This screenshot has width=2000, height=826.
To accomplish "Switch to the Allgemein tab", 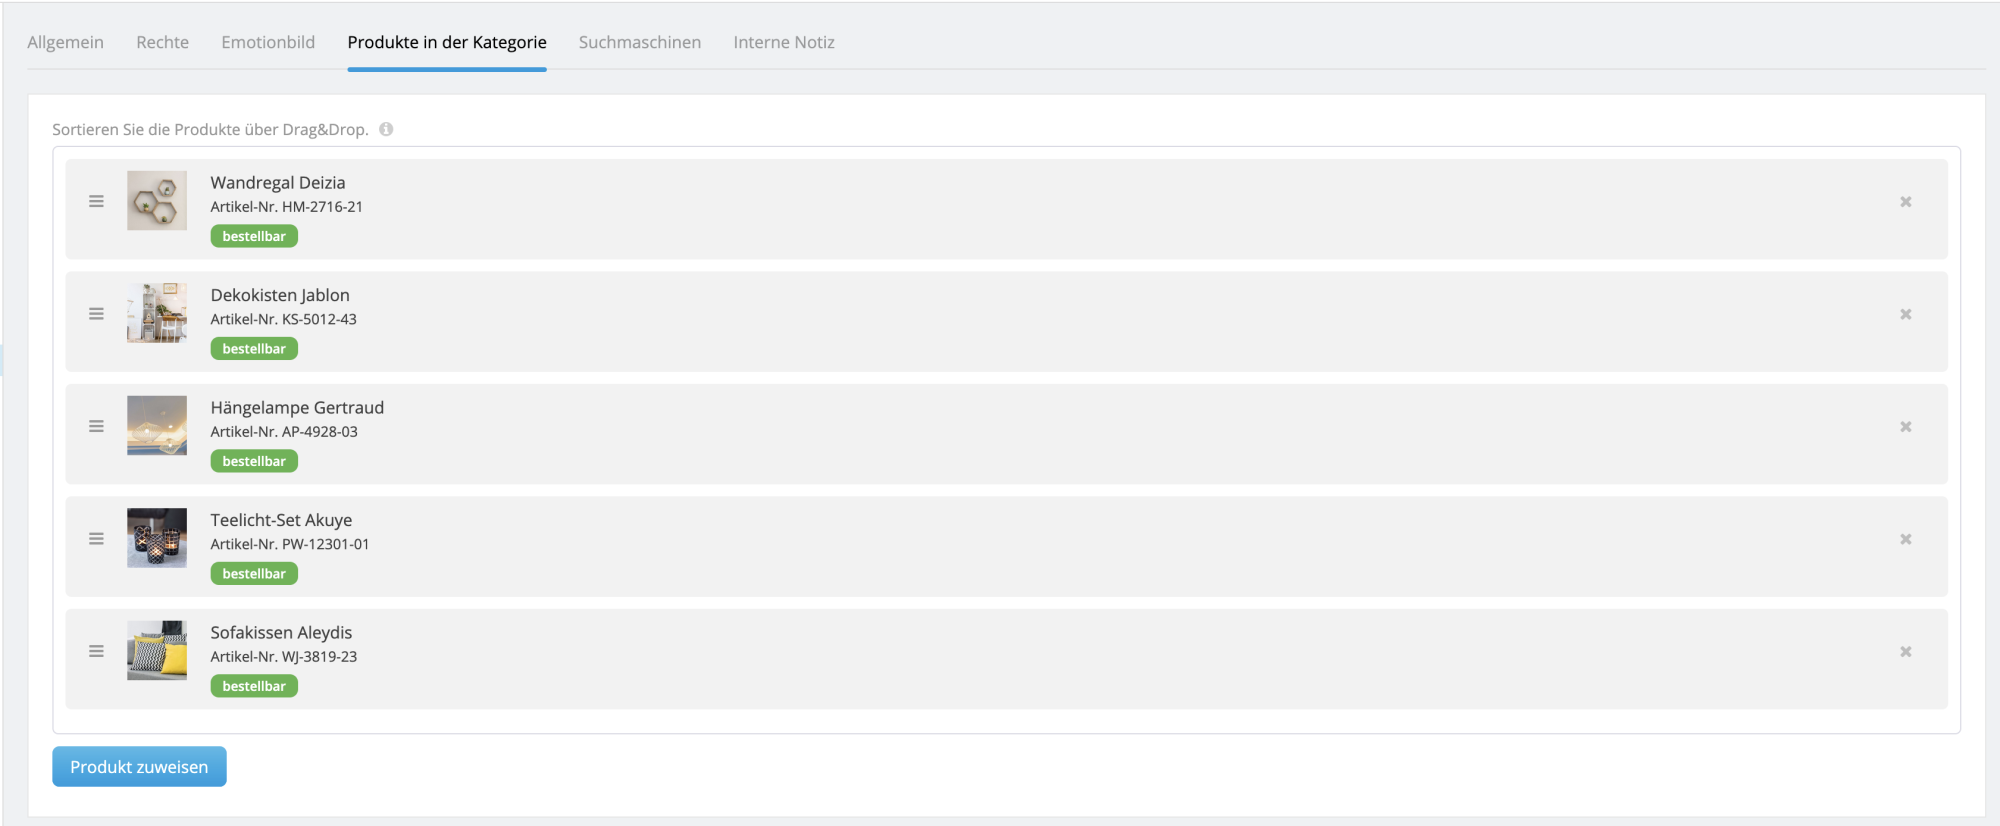I will click(x=65, y=42).
